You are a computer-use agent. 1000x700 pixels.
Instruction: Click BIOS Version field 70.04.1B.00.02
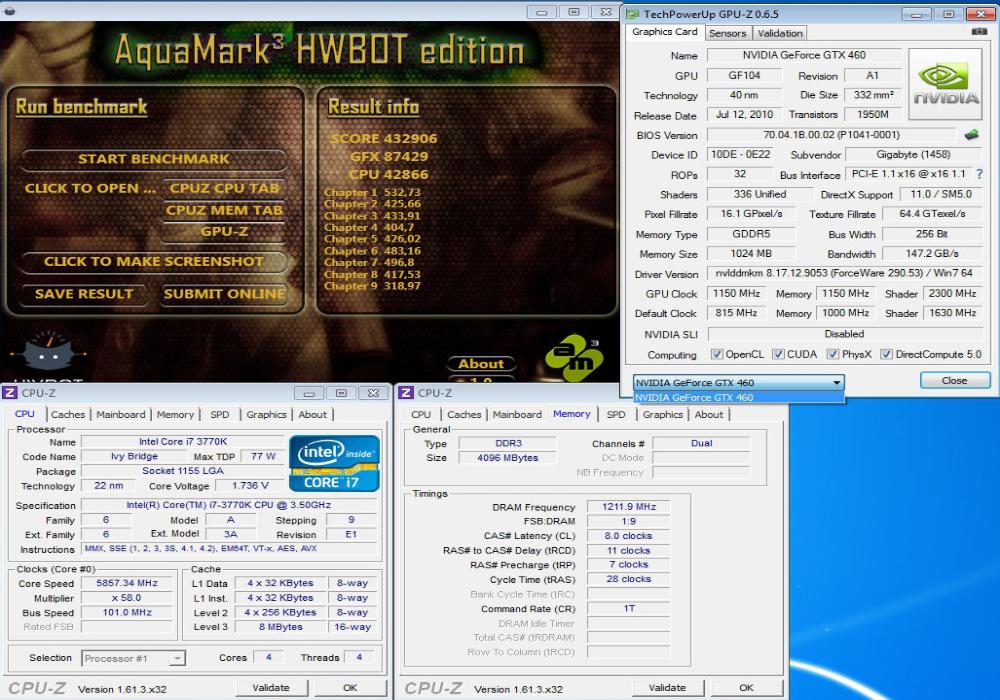(x=832, y=135)
